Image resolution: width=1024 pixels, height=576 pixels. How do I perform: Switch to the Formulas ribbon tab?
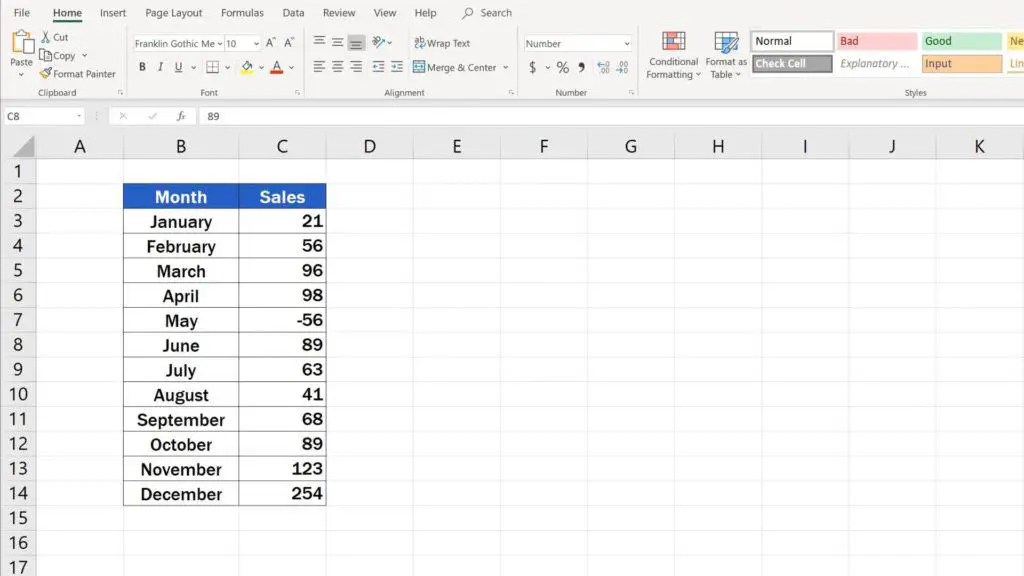click(241, 13)
